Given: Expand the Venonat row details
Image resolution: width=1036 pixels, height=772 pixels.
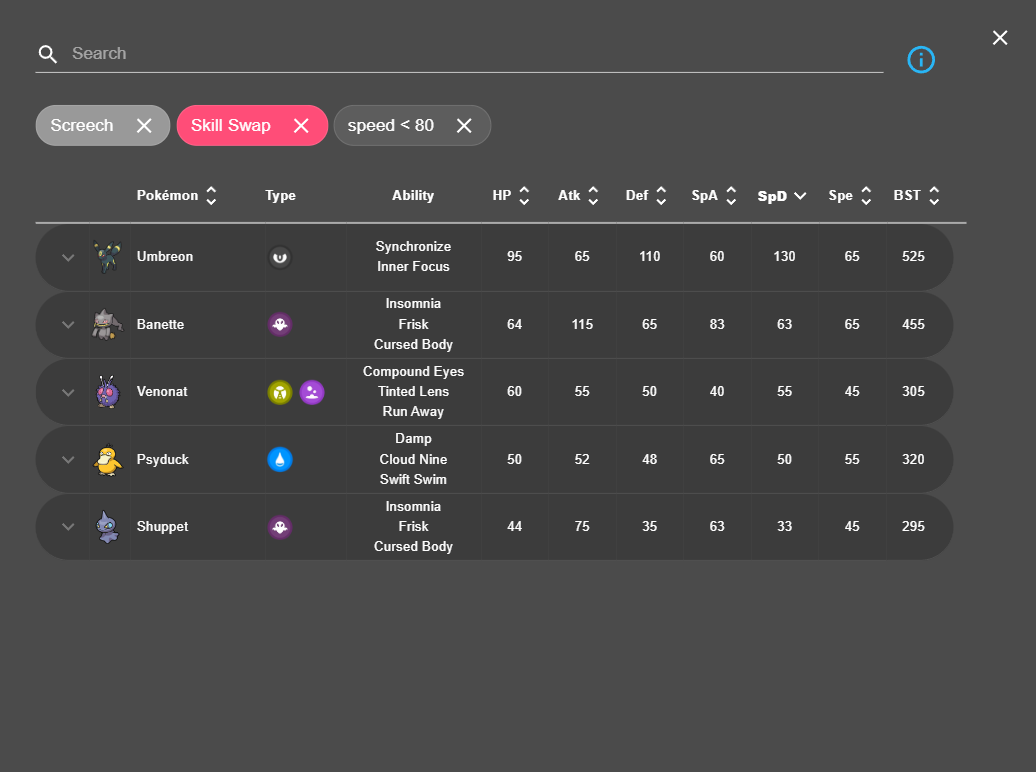Looking at the screenshot, I should point(68,392).
